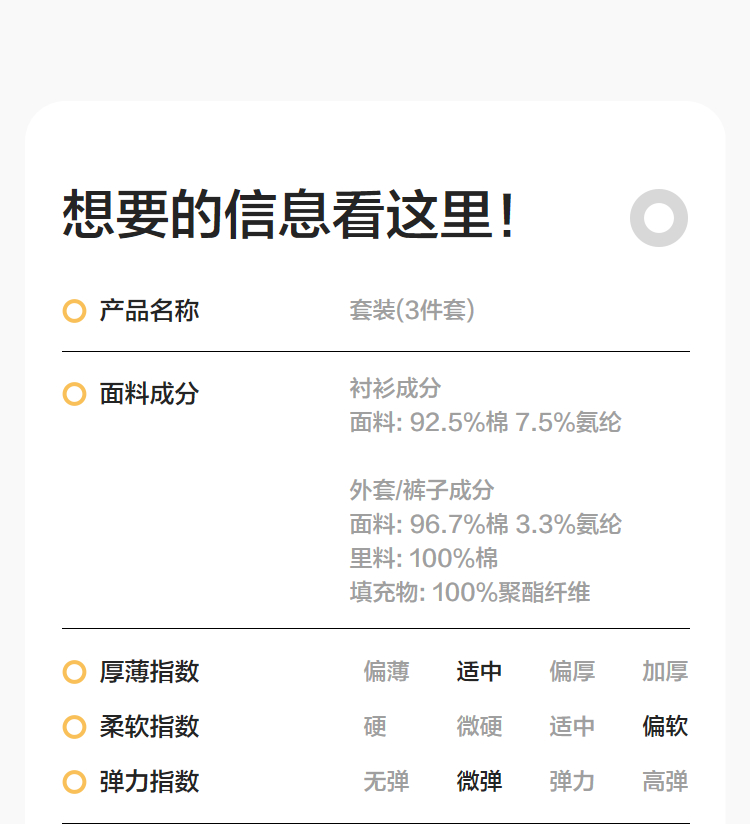Pick 无弹 elasticity option
750x824 pixels.
point(386,782)
